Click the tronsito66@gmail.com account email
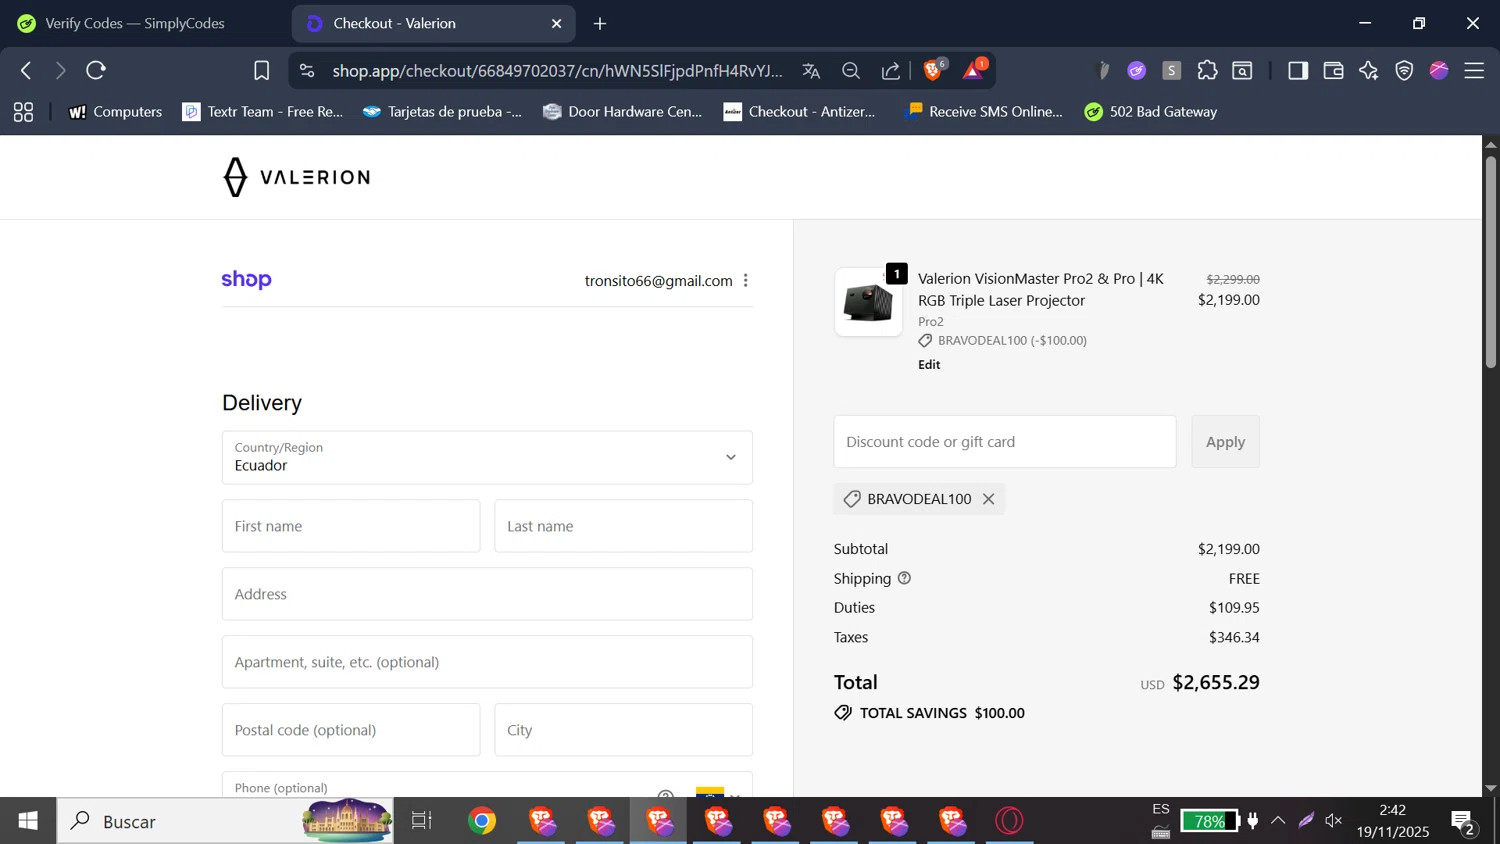The width and height of the screenshot is (1500, 844). pyautogui.click(x=659, y=281)
